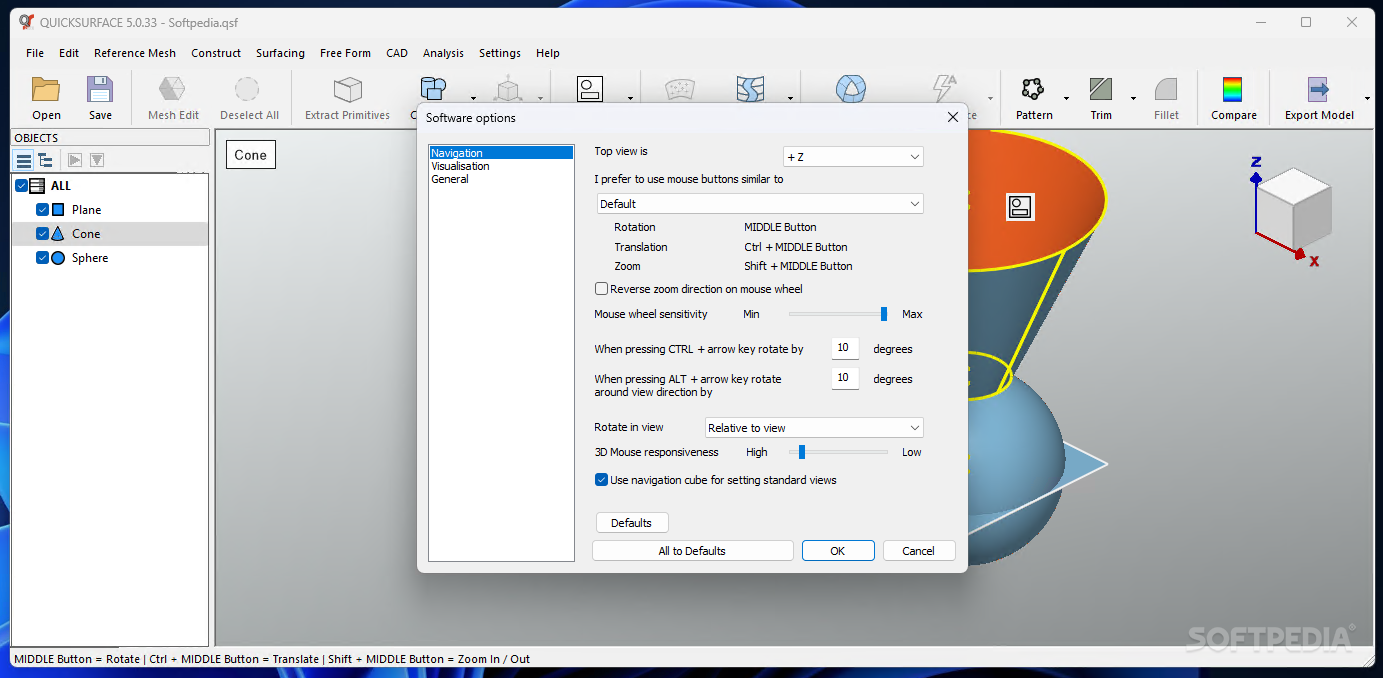Click the Cancel button

[x=918, y=551]
